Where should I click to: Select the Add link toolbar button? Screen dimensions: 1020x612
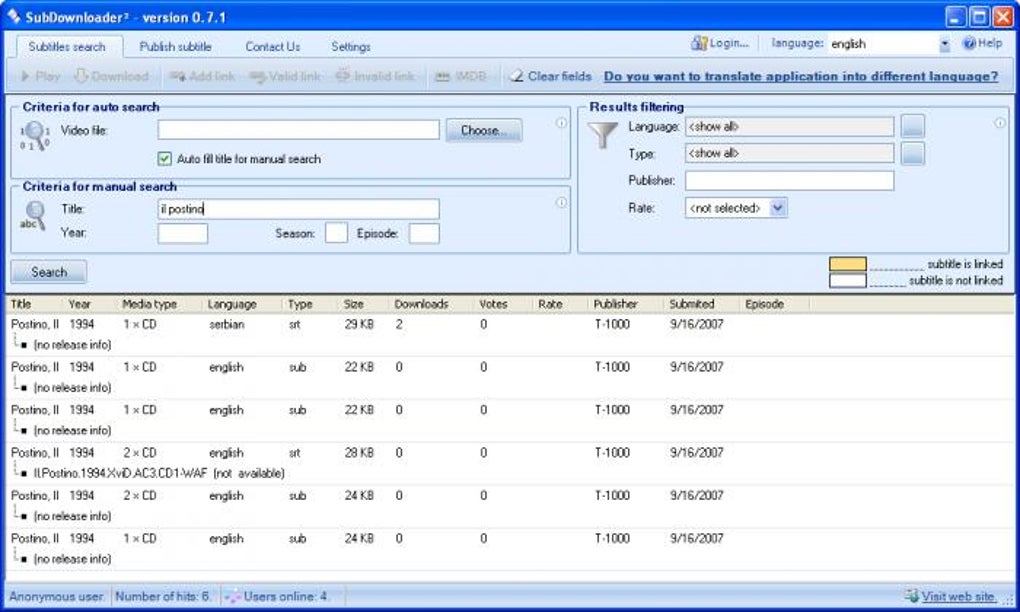(x=202, y=76)
